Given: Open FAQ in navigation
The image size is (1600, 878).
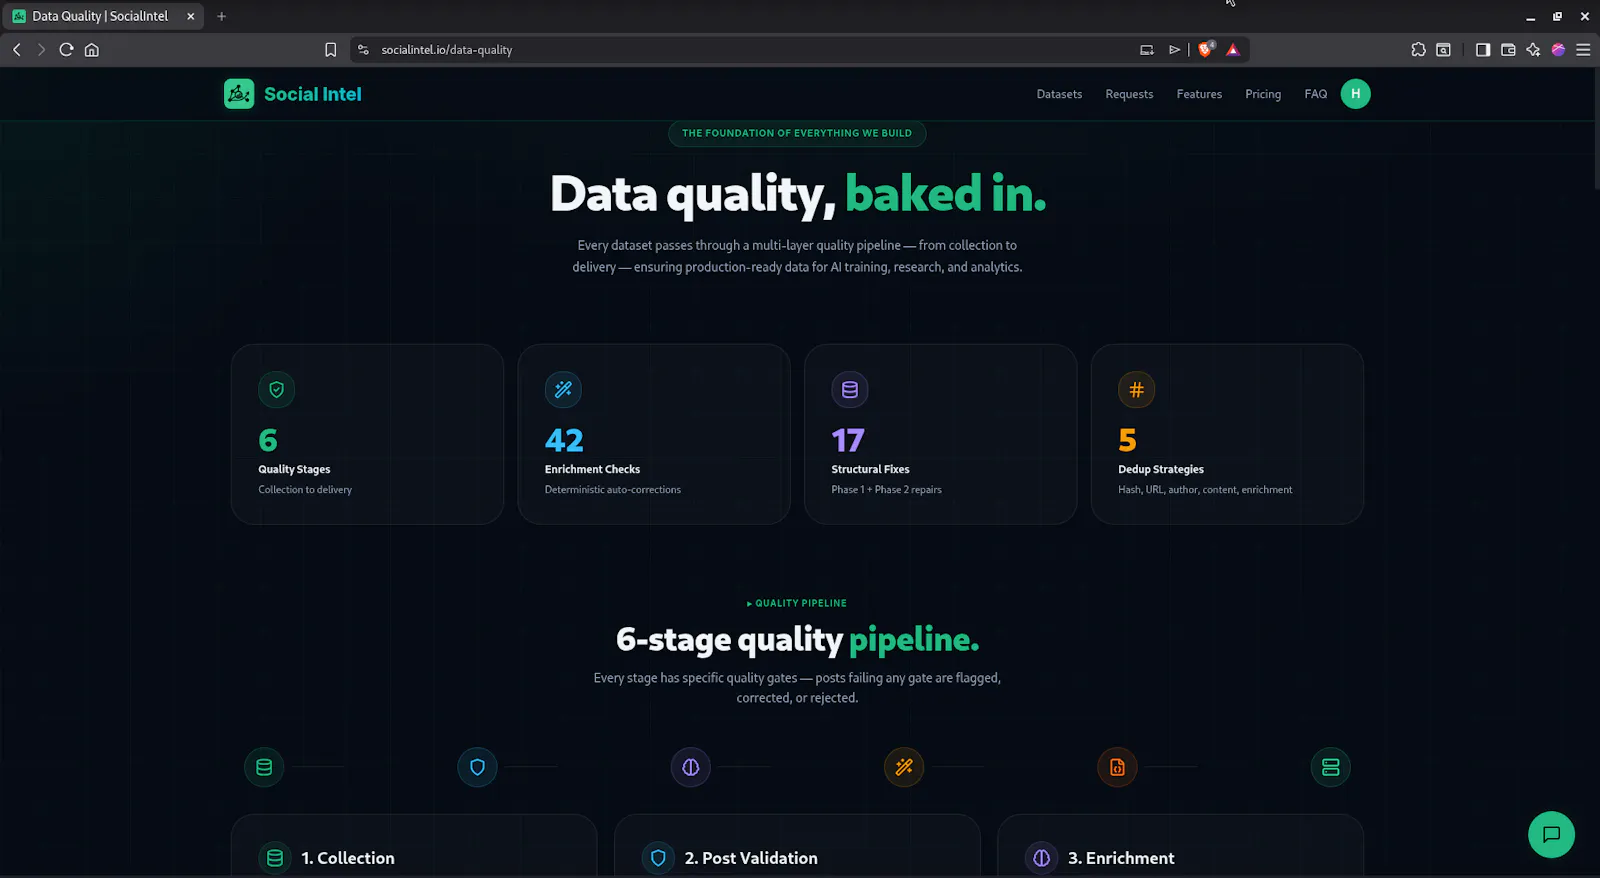Looking at the screenshot, I should pyautogui.click(x=1316, y=94).
